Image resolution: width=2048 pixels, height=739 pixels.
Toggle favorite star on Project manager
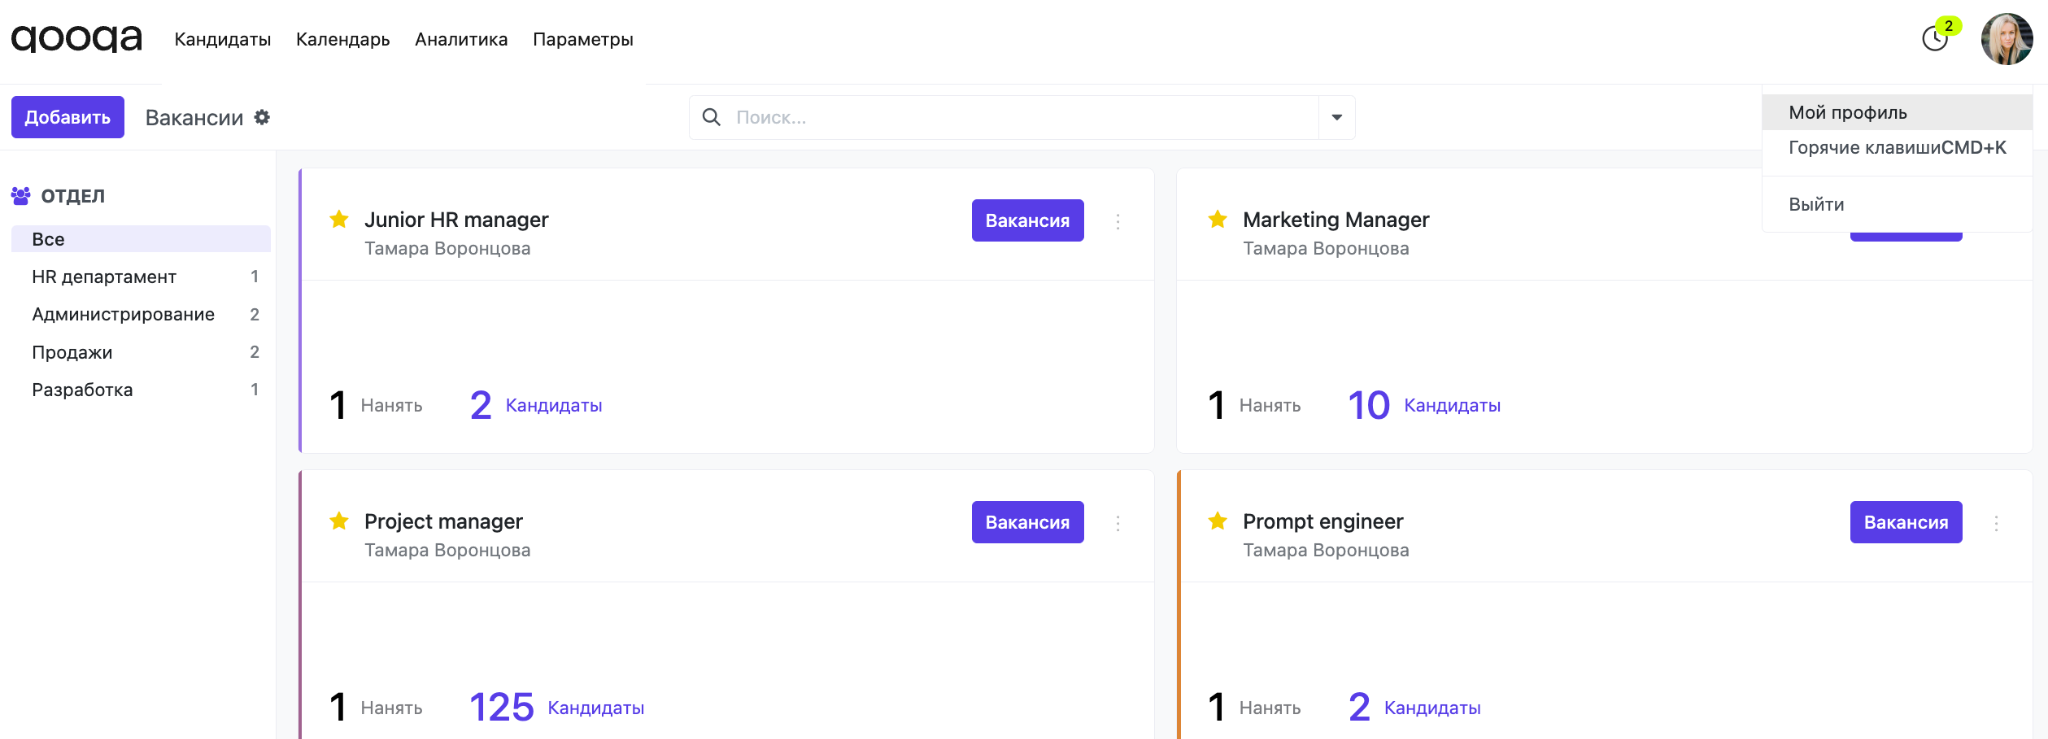coord(339,521)
